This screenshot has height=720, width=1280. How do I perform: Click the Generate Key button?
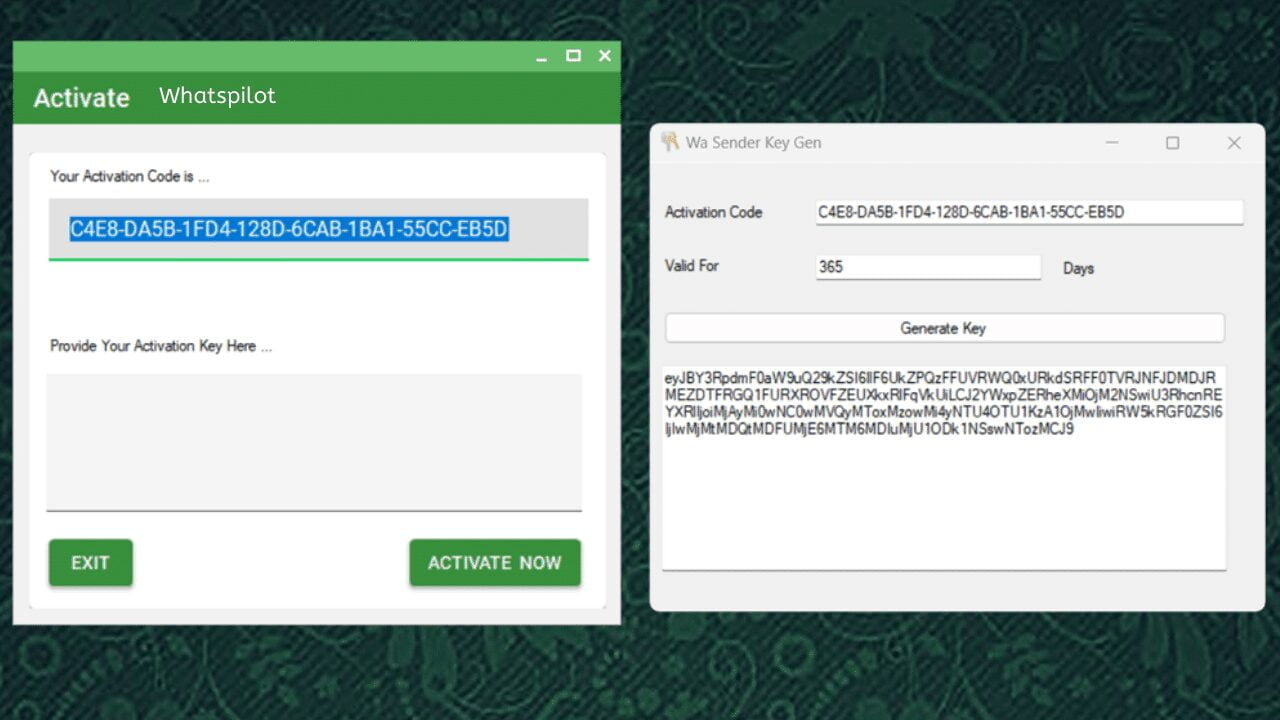(944, 328)
